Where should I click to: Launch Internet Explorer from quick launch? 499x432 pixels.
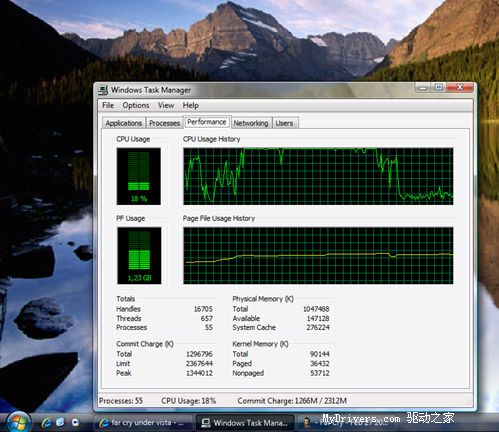pyautogui.click(x=46, y=422)
